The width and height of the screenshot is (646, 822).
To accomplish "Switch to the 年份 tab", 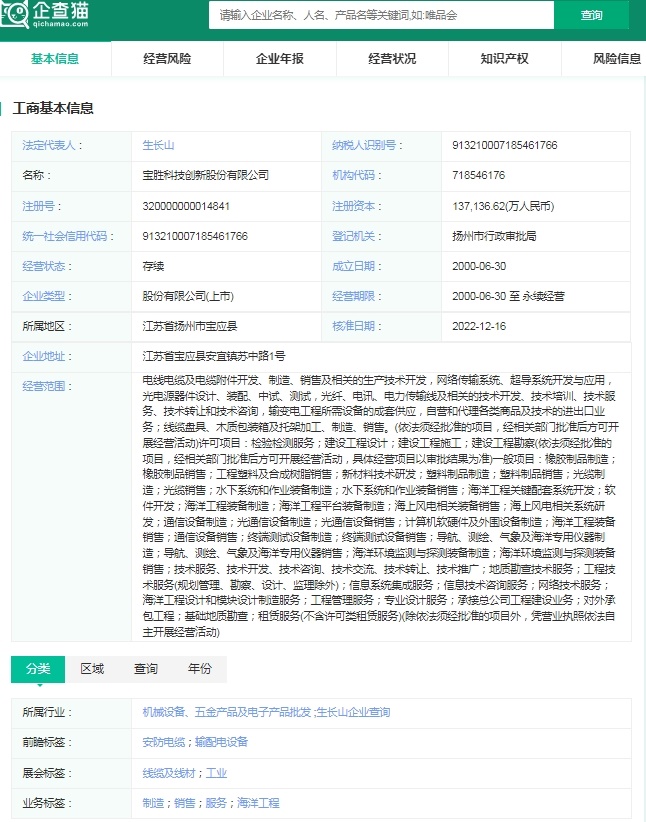I will point(200,669).
